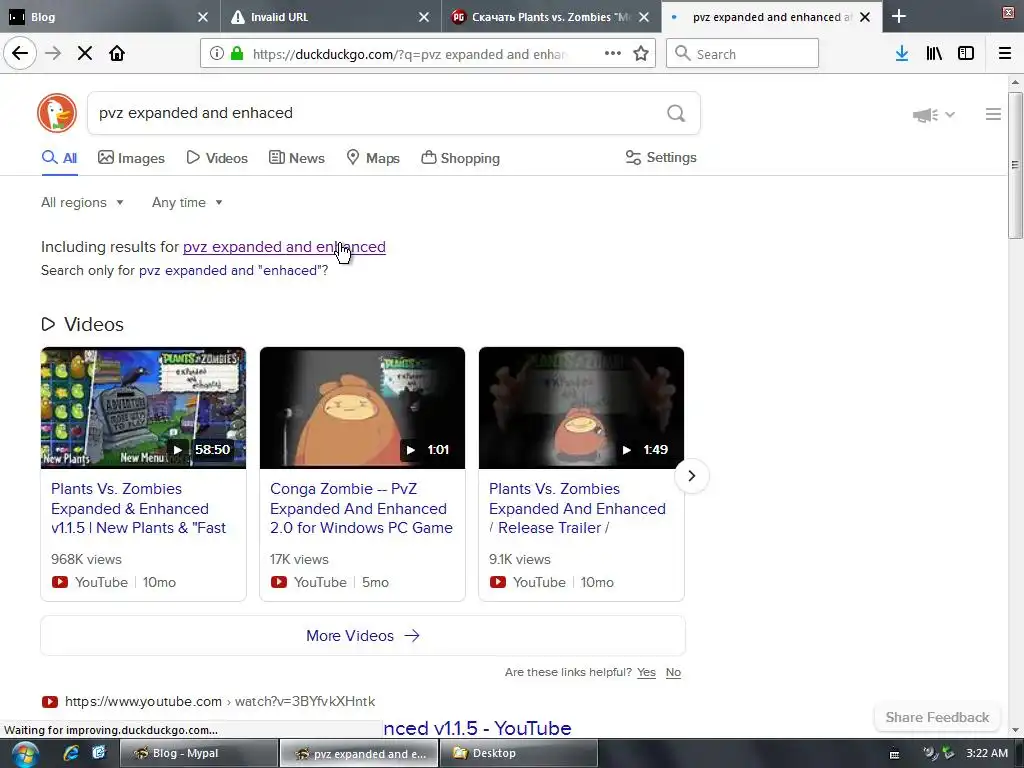Open DuckDuckGo side menu hamburger icon

993,114
